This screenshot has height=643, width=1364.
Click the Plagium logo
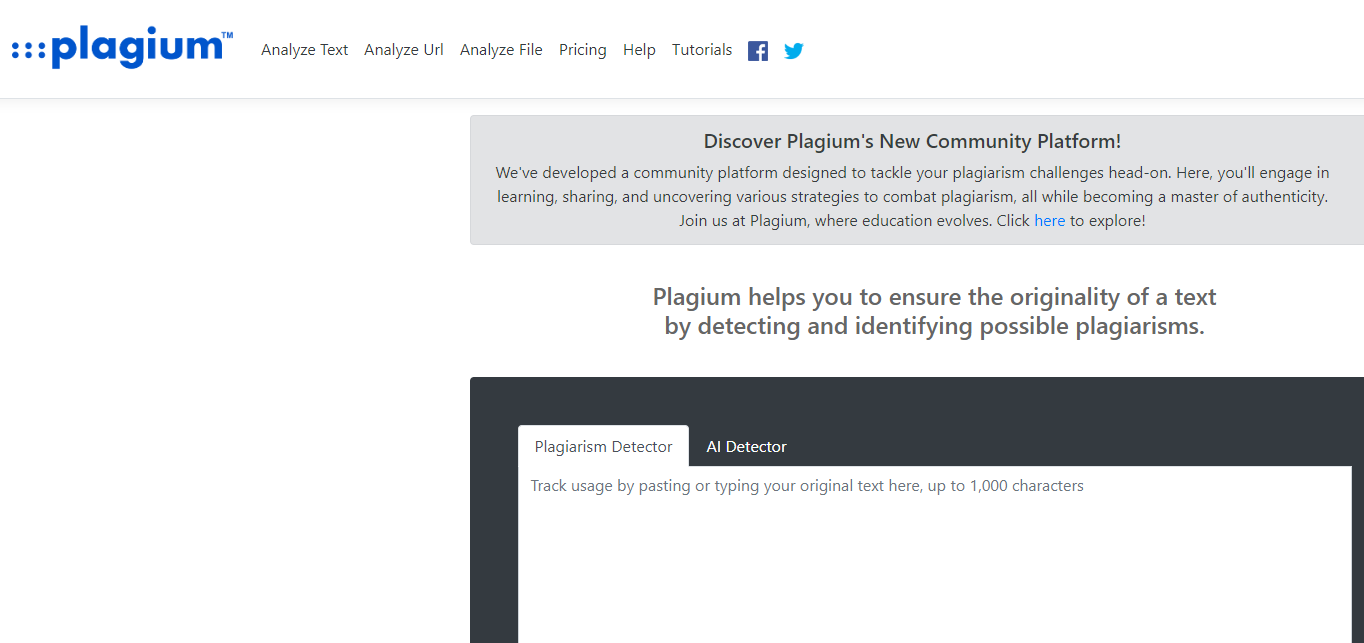tap(120, 48)
